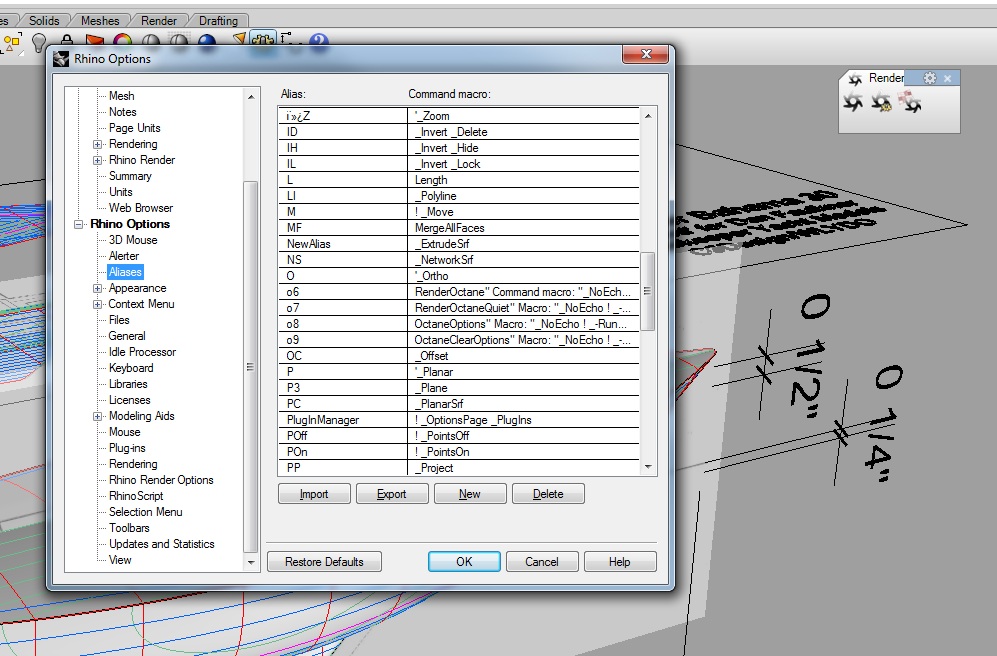Screen dimensions: 997x656
Task: Click the Import aliases button
Action: pyautogui.click(x=314, y=494)
